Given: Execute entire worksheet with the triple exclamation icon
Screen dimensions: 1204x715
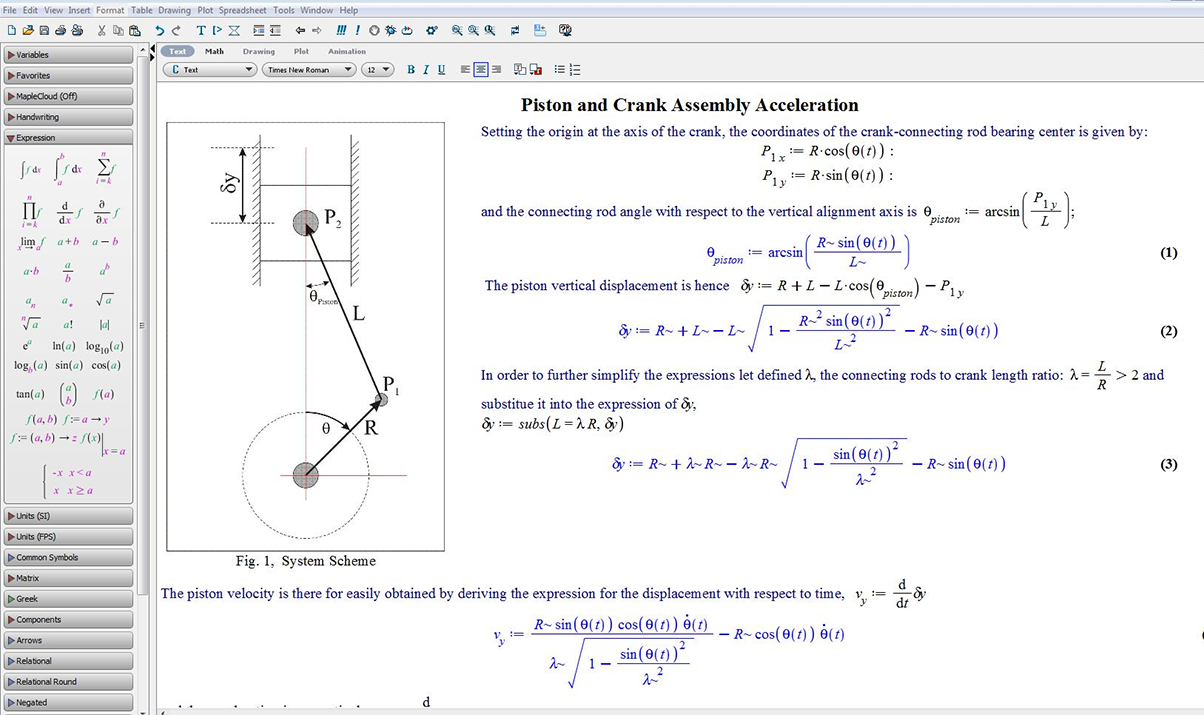Looking at the screenshot, I should [x=341, y=31].
